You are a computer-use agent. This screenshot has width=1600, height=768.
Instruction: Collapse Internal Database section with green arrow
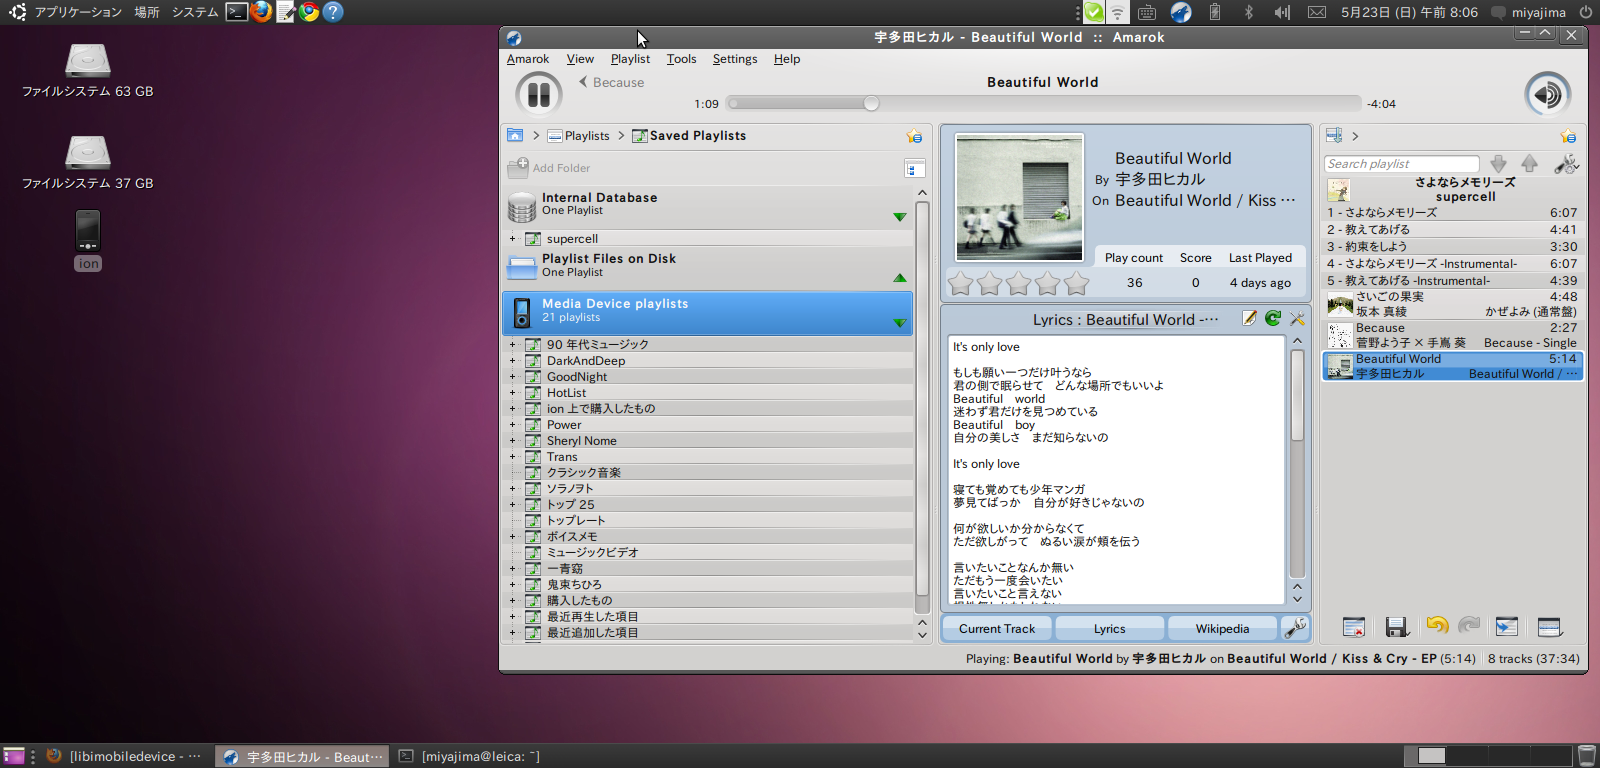[x=900, y=217]
